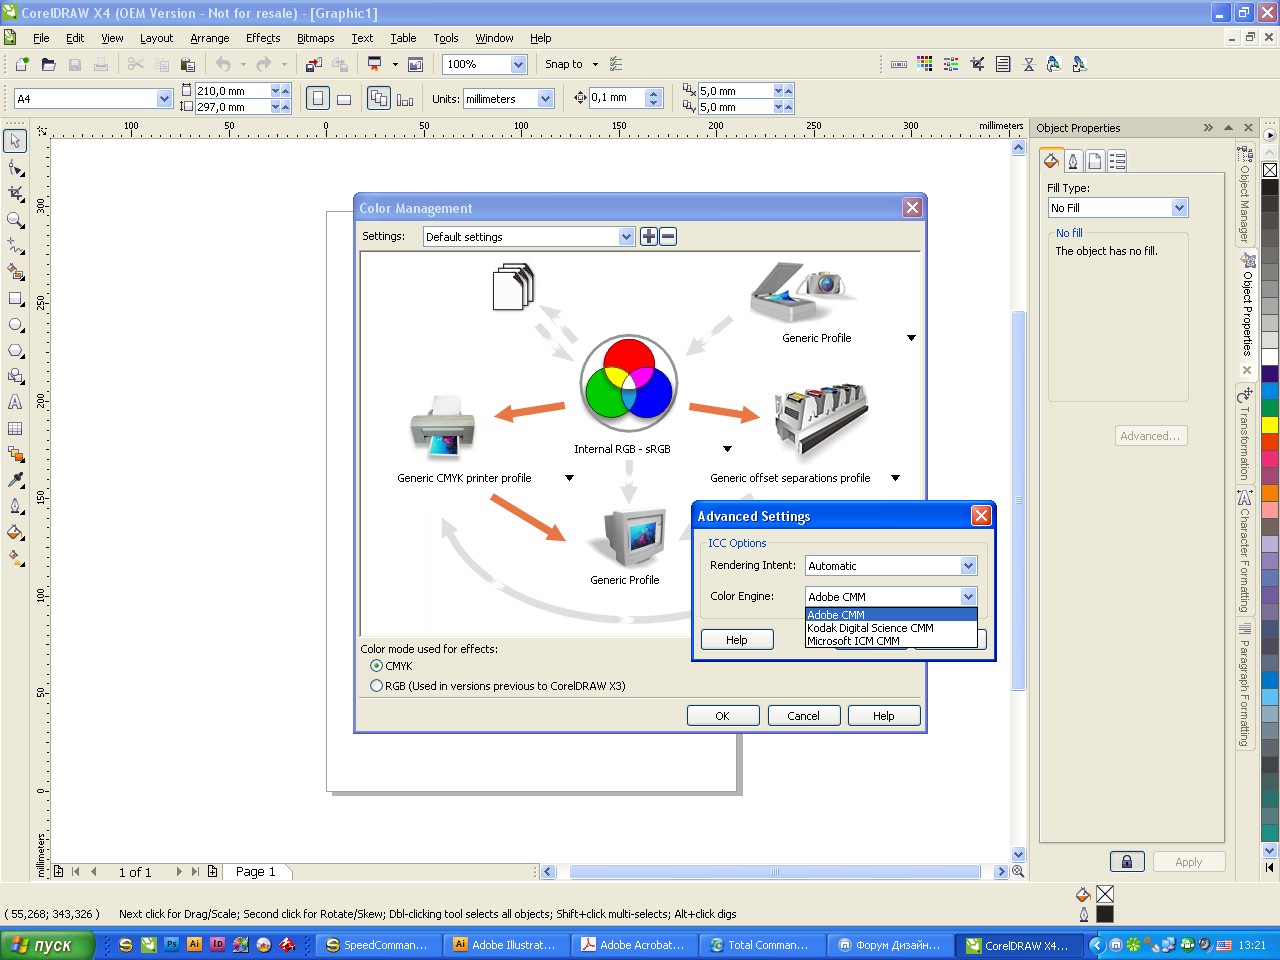Select the Text tool
The height and width of the screenshot is (960, 1280).
pos(15,402)
